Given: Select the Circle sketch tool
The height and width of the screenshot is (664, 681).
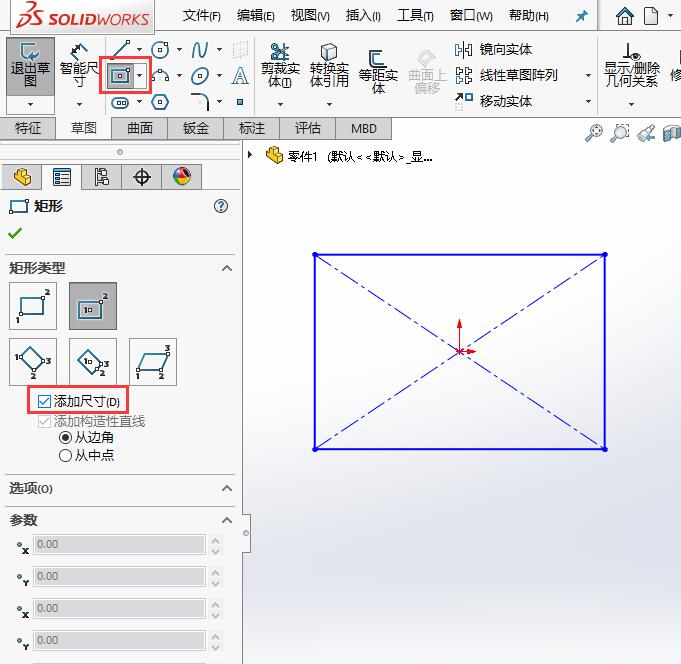Looking at the screenshot, I should coord(160,50).
